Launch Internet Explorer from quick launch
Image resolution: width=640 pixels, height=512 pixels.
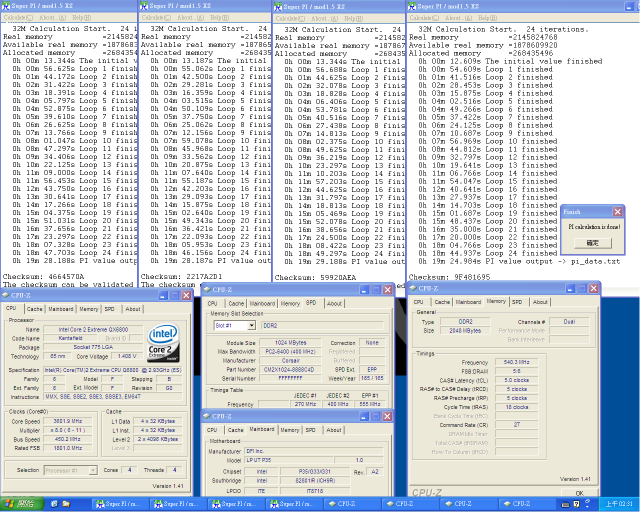click(x=54, y=504)
